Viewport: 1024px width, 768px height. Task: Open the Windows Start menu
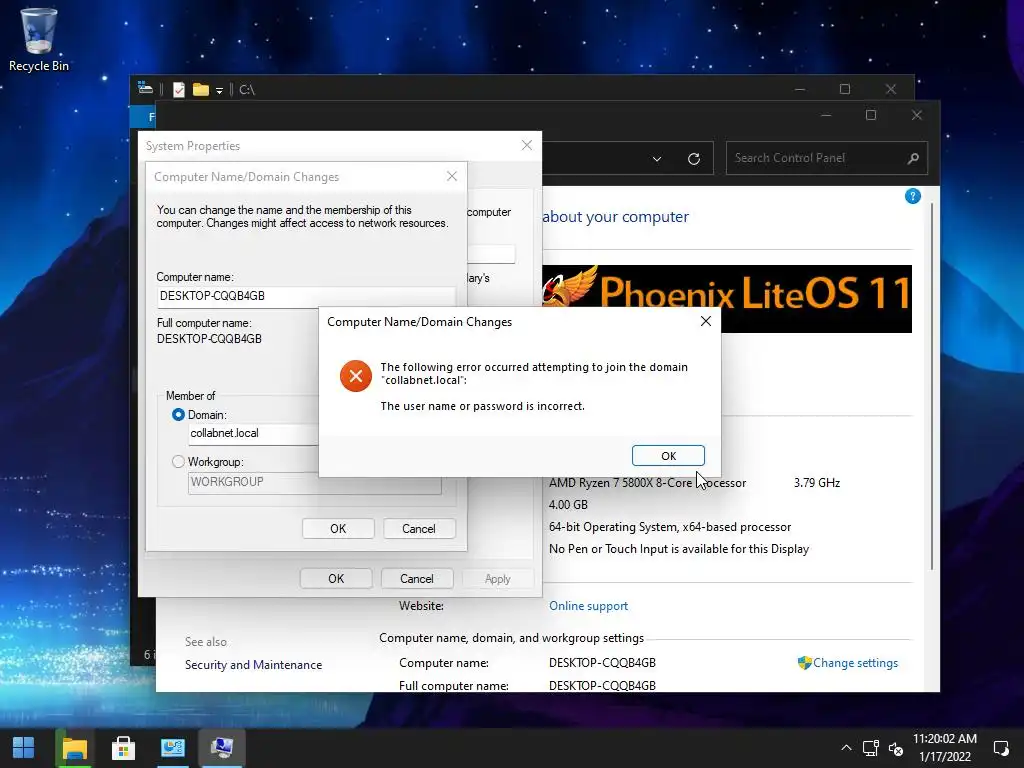coord(24,748)
